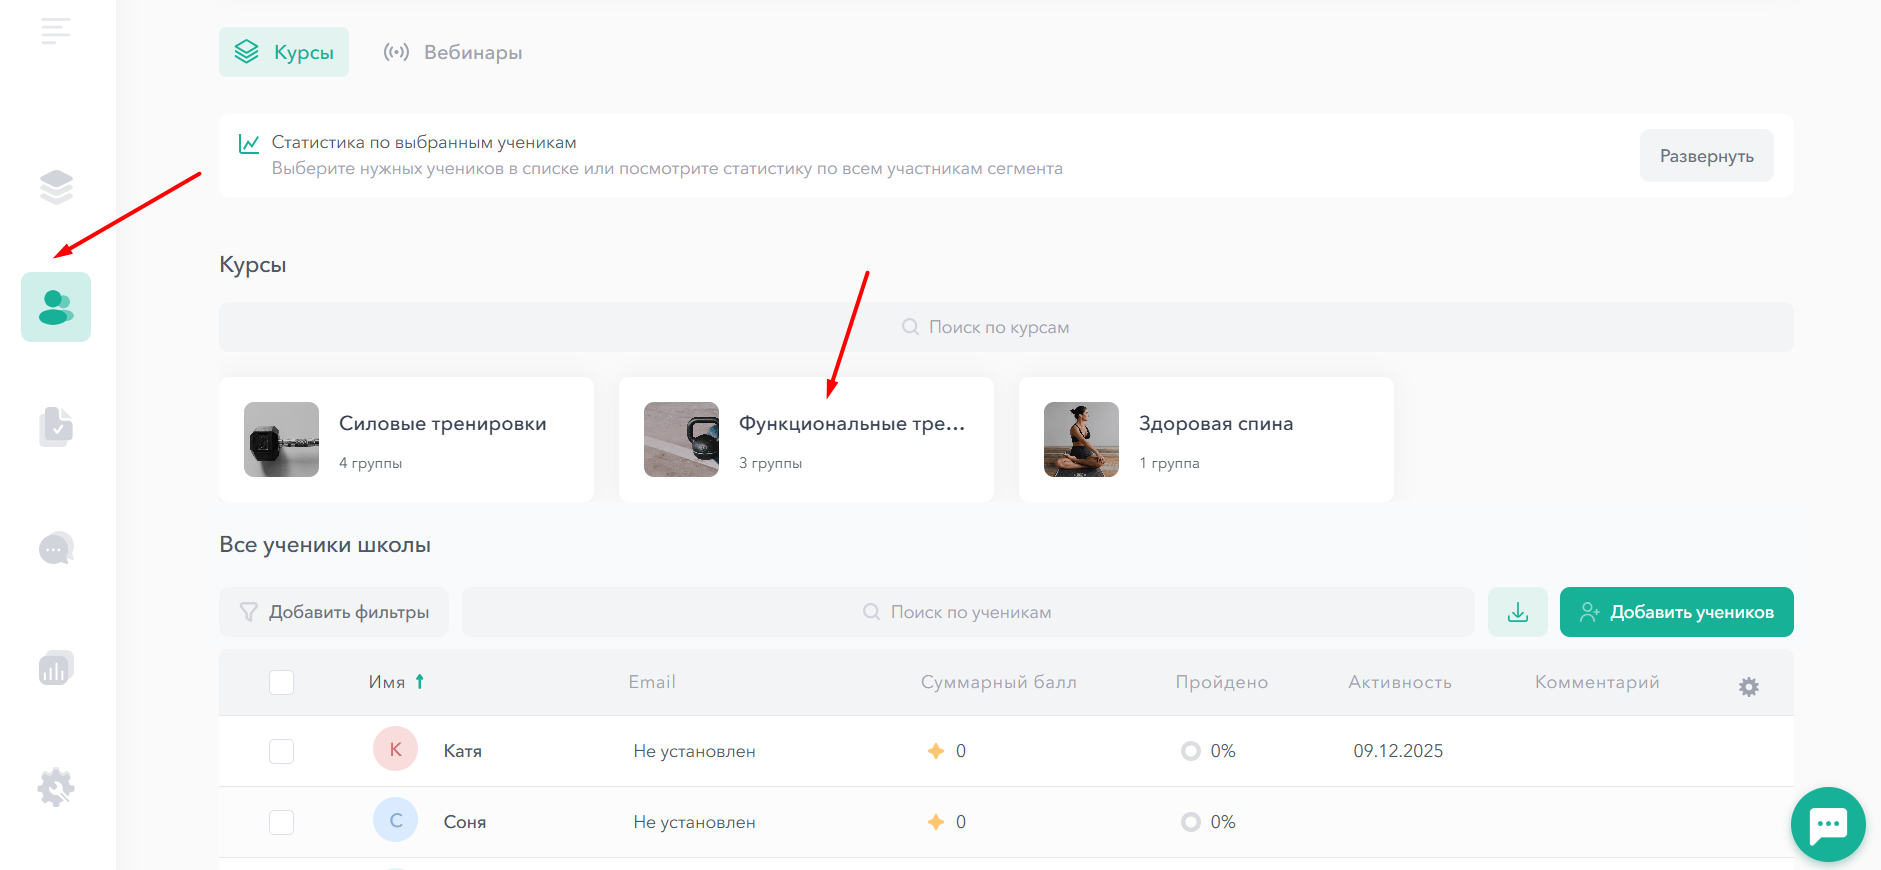Open the support chat bubble

point(1827,825)
